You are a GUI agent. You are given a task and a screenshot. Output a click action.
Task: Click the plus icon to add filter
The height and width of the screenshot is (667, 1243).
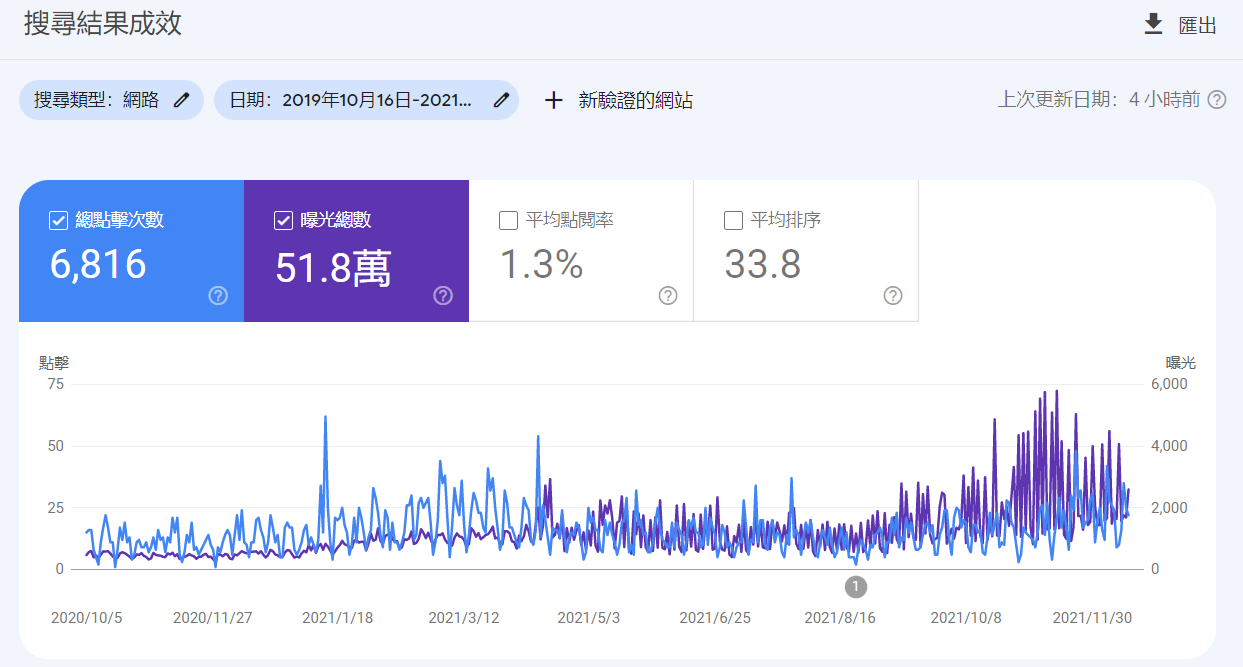[x=553, y=100]
